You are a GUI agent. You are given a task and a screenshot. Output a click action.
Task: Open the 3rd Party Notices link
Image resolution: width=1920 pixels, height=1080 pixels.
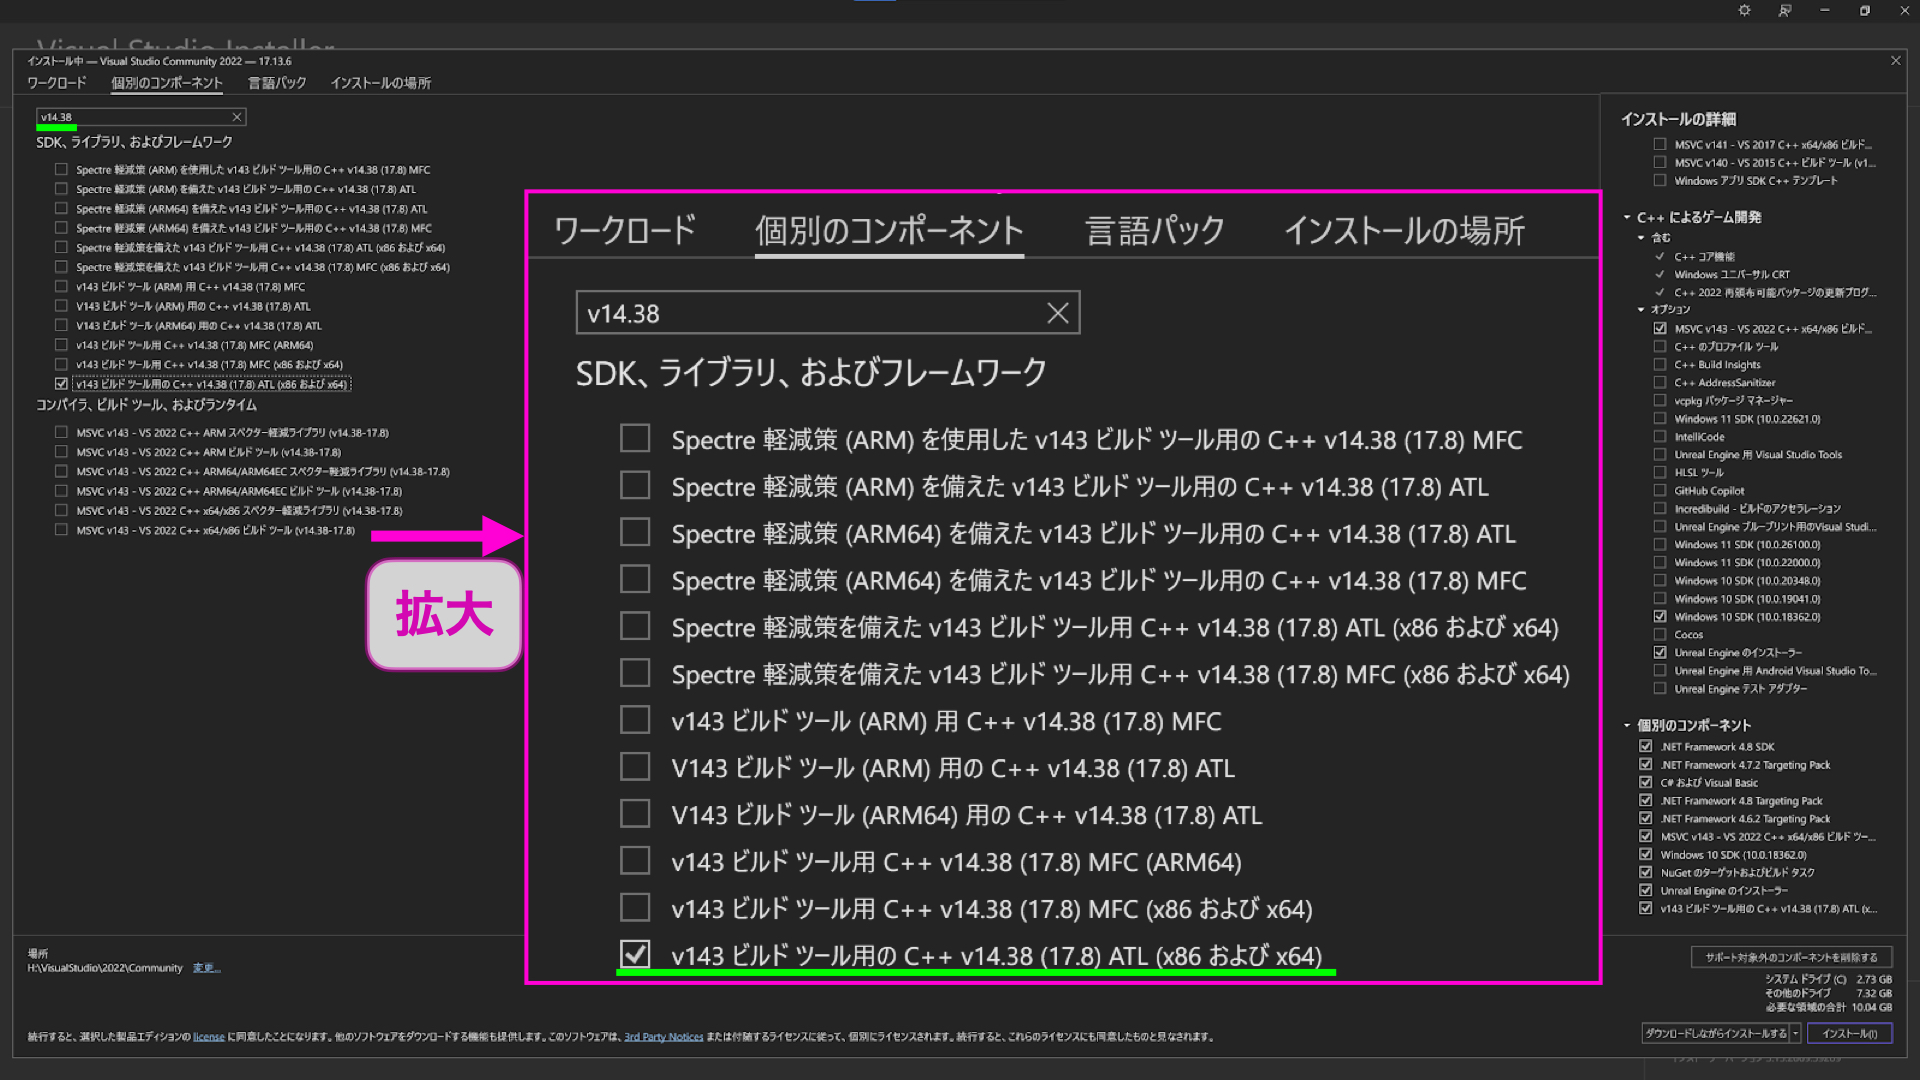pos(663,1037)
